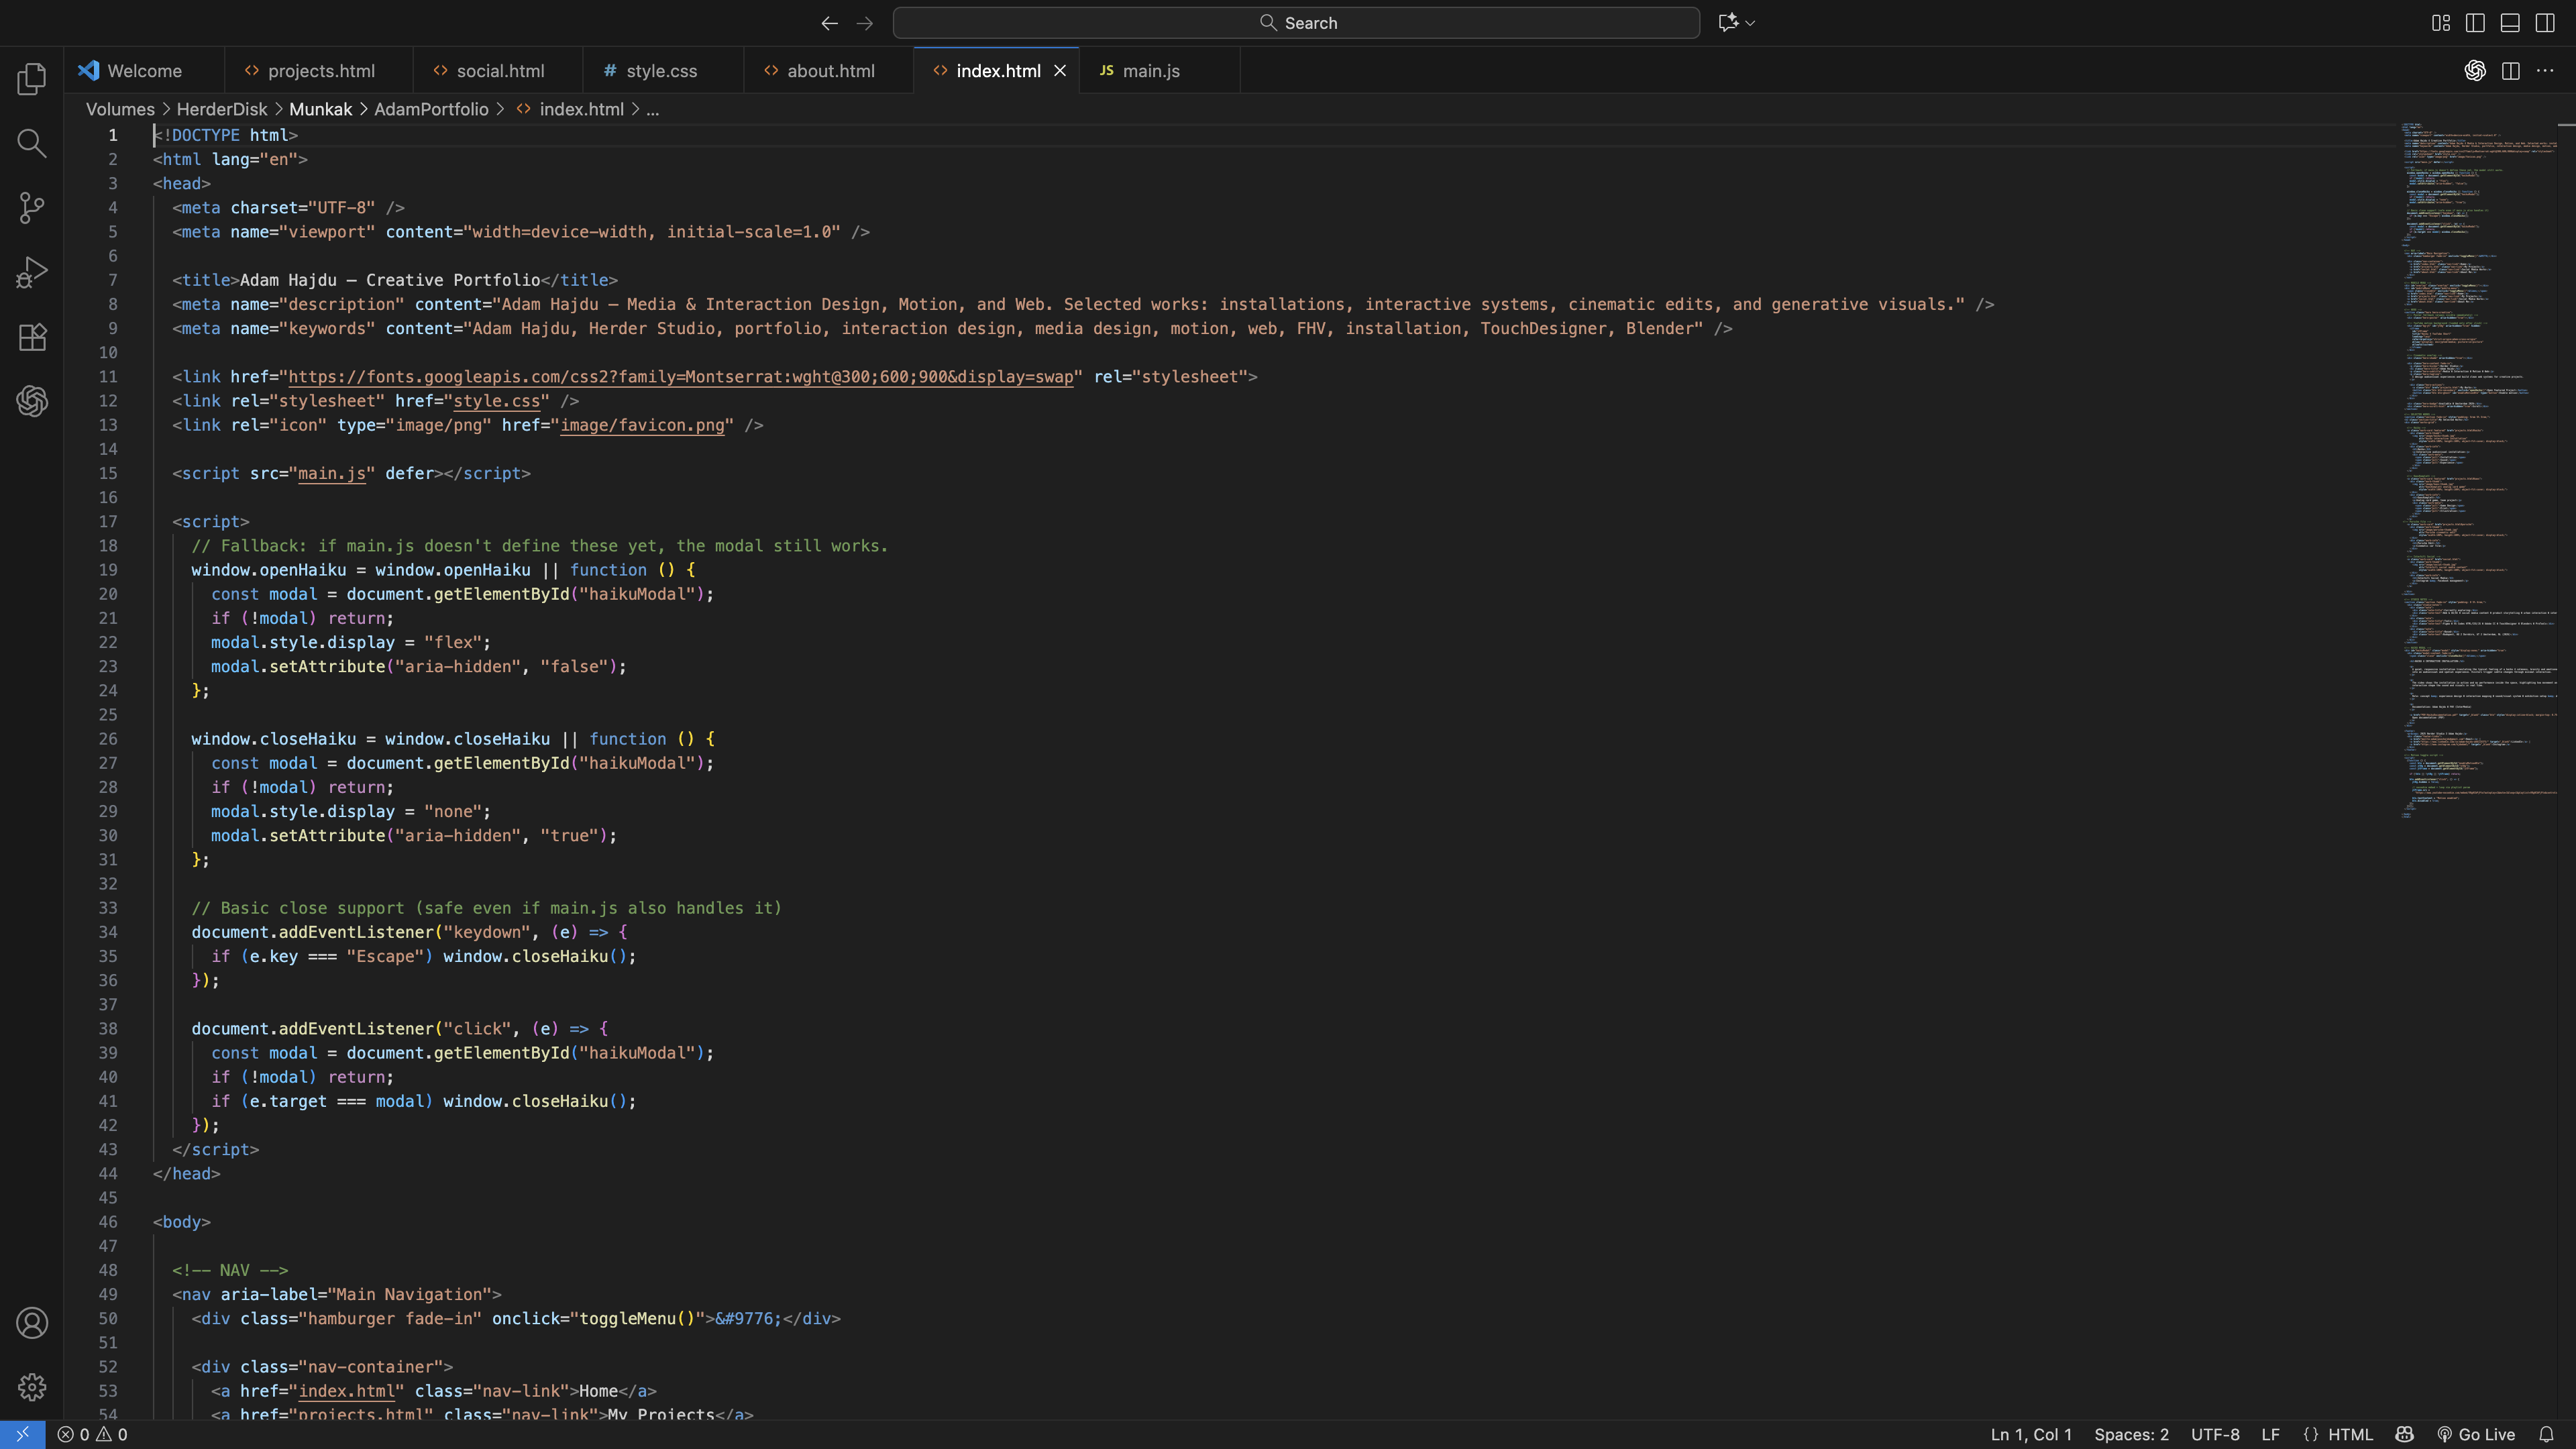Open the ChatGPT panel from the activity bar

(31, 401)
